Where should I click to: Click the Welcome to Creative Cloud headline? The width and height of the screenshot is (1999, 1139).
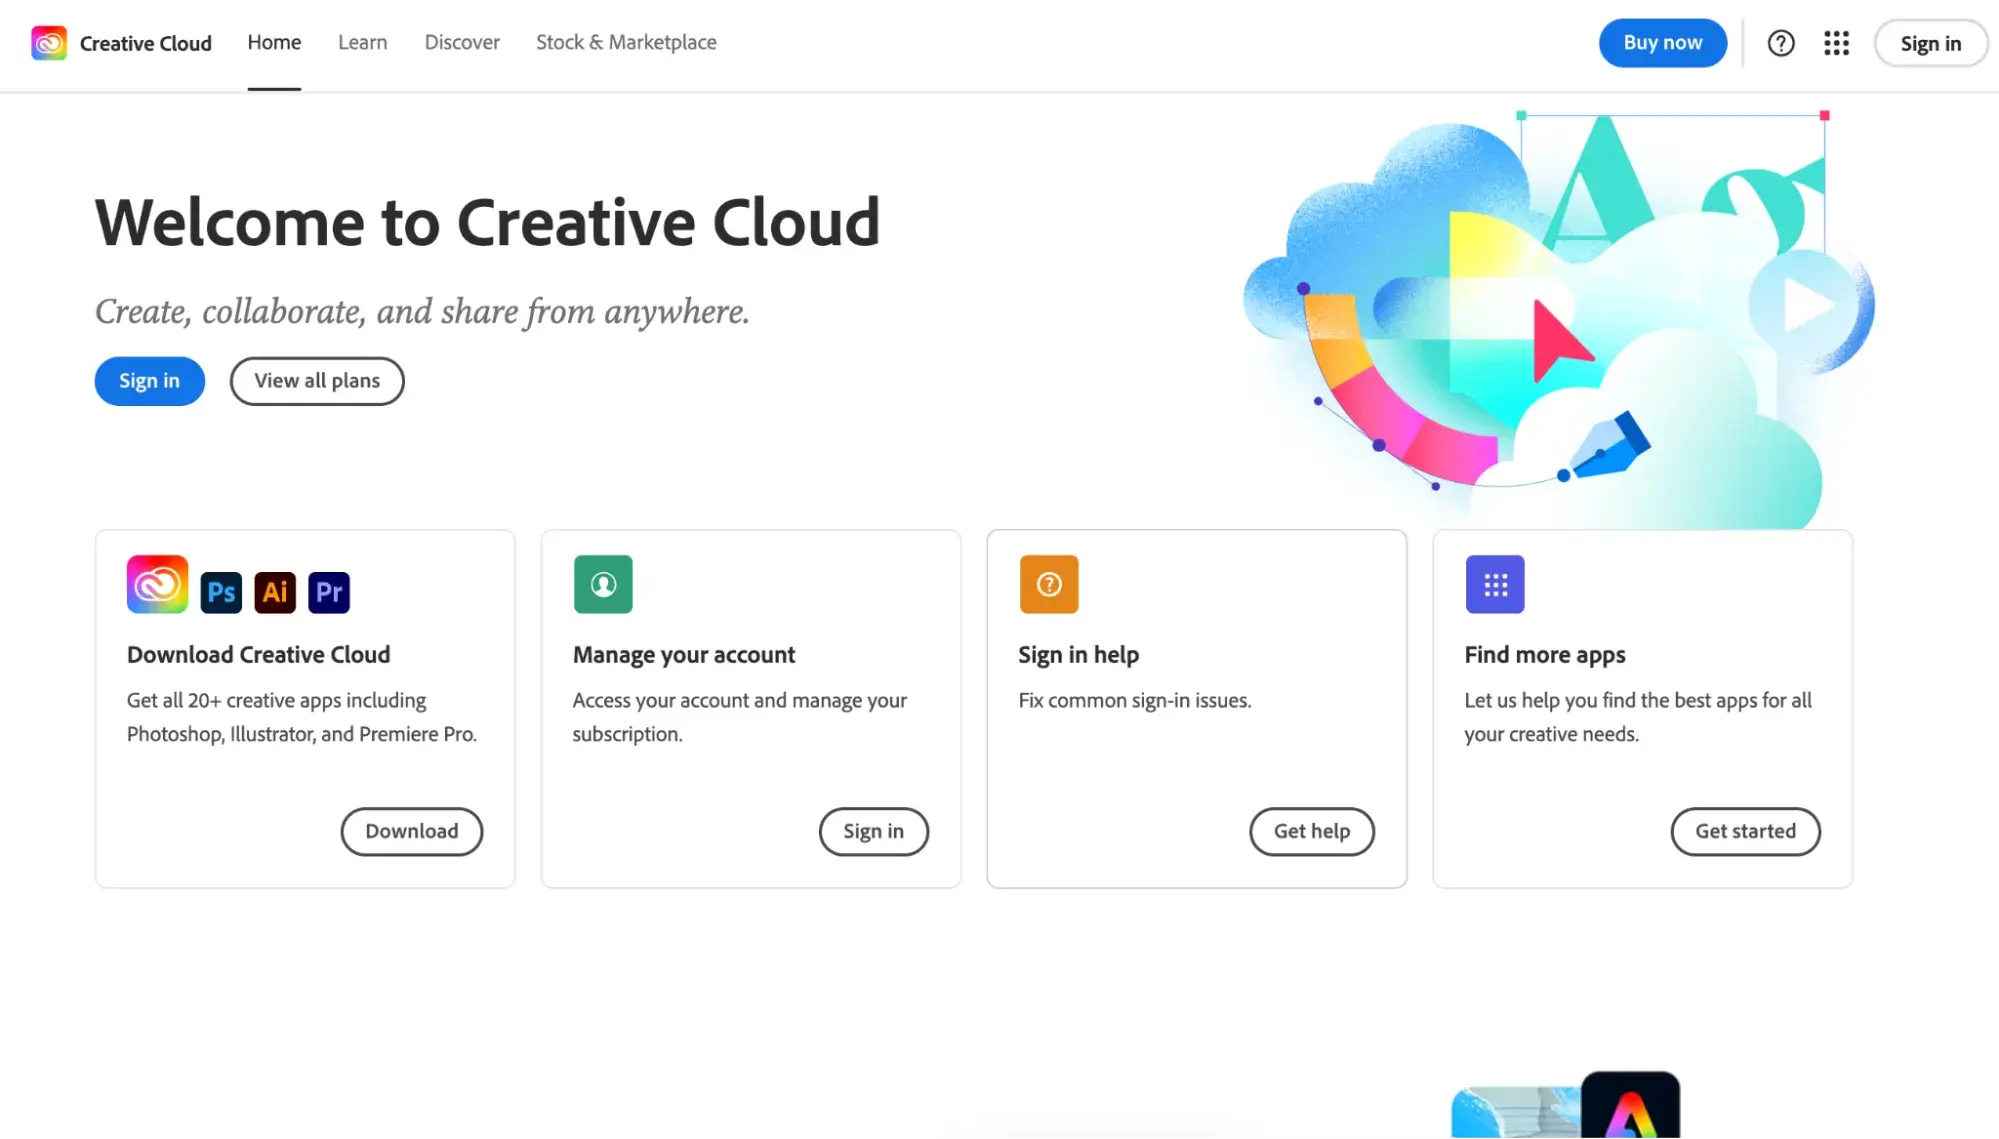488,222
